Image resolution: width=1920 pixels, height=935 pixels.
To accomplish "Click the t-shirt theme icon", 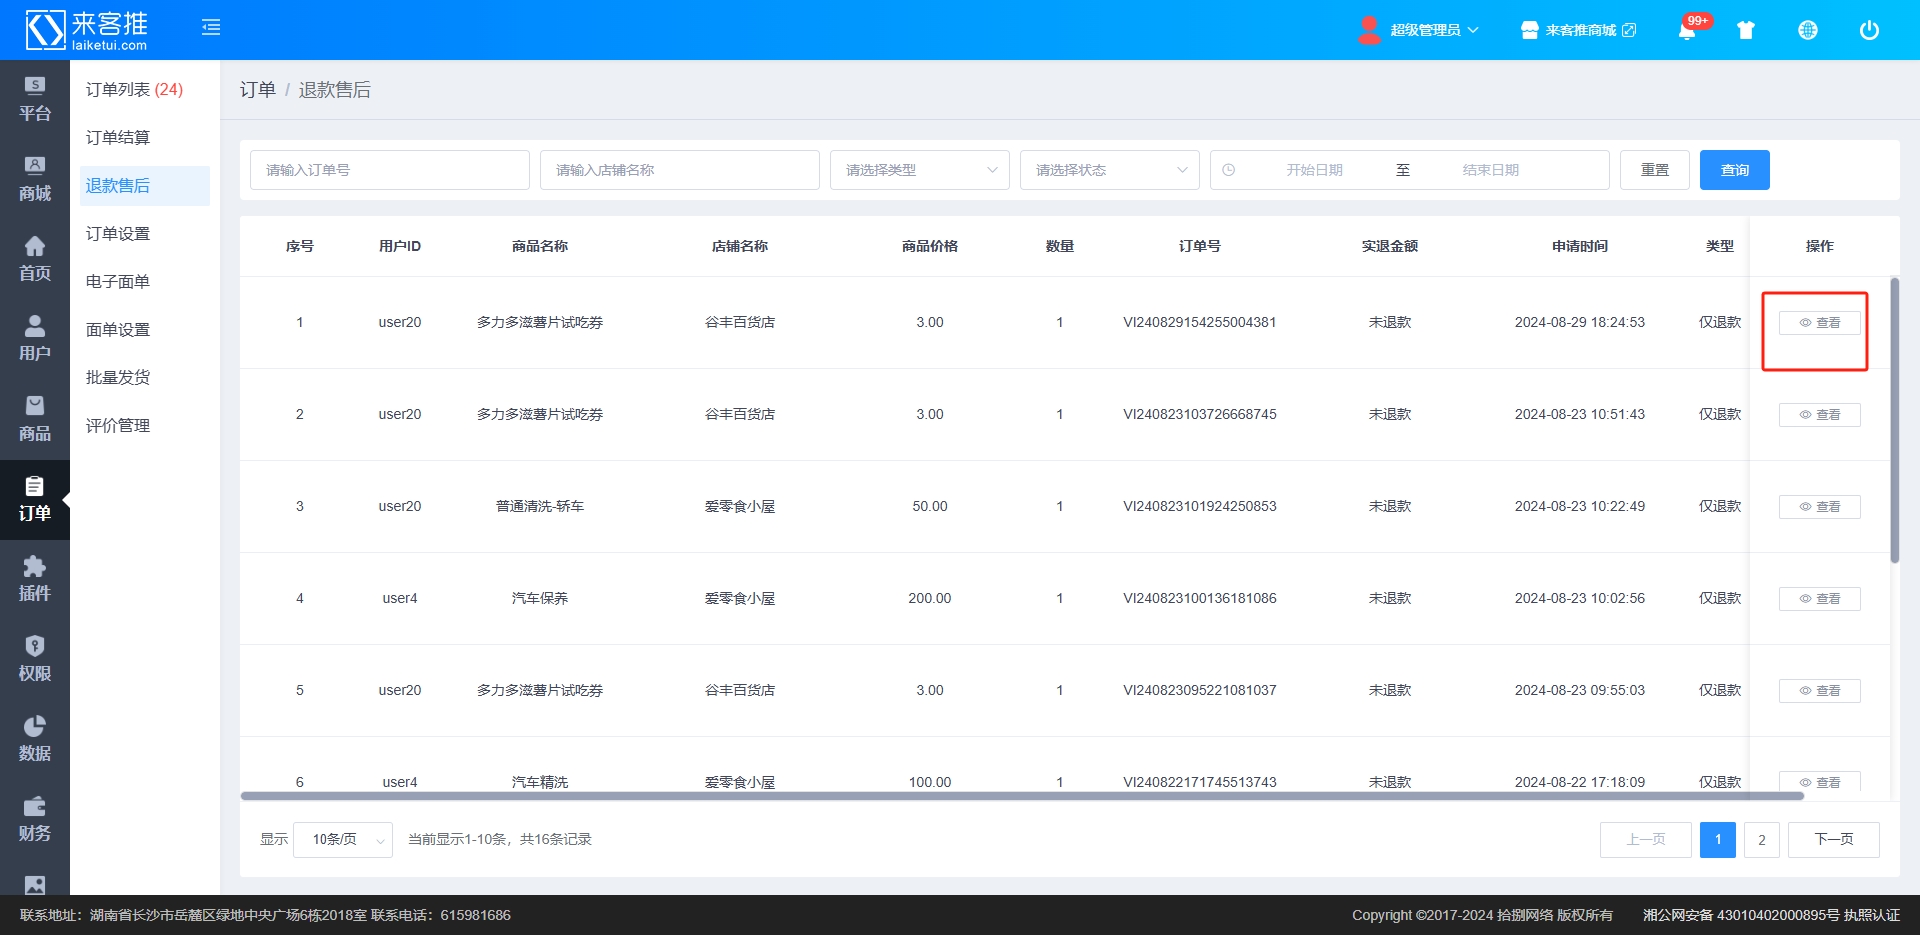I will point(1746,30).
